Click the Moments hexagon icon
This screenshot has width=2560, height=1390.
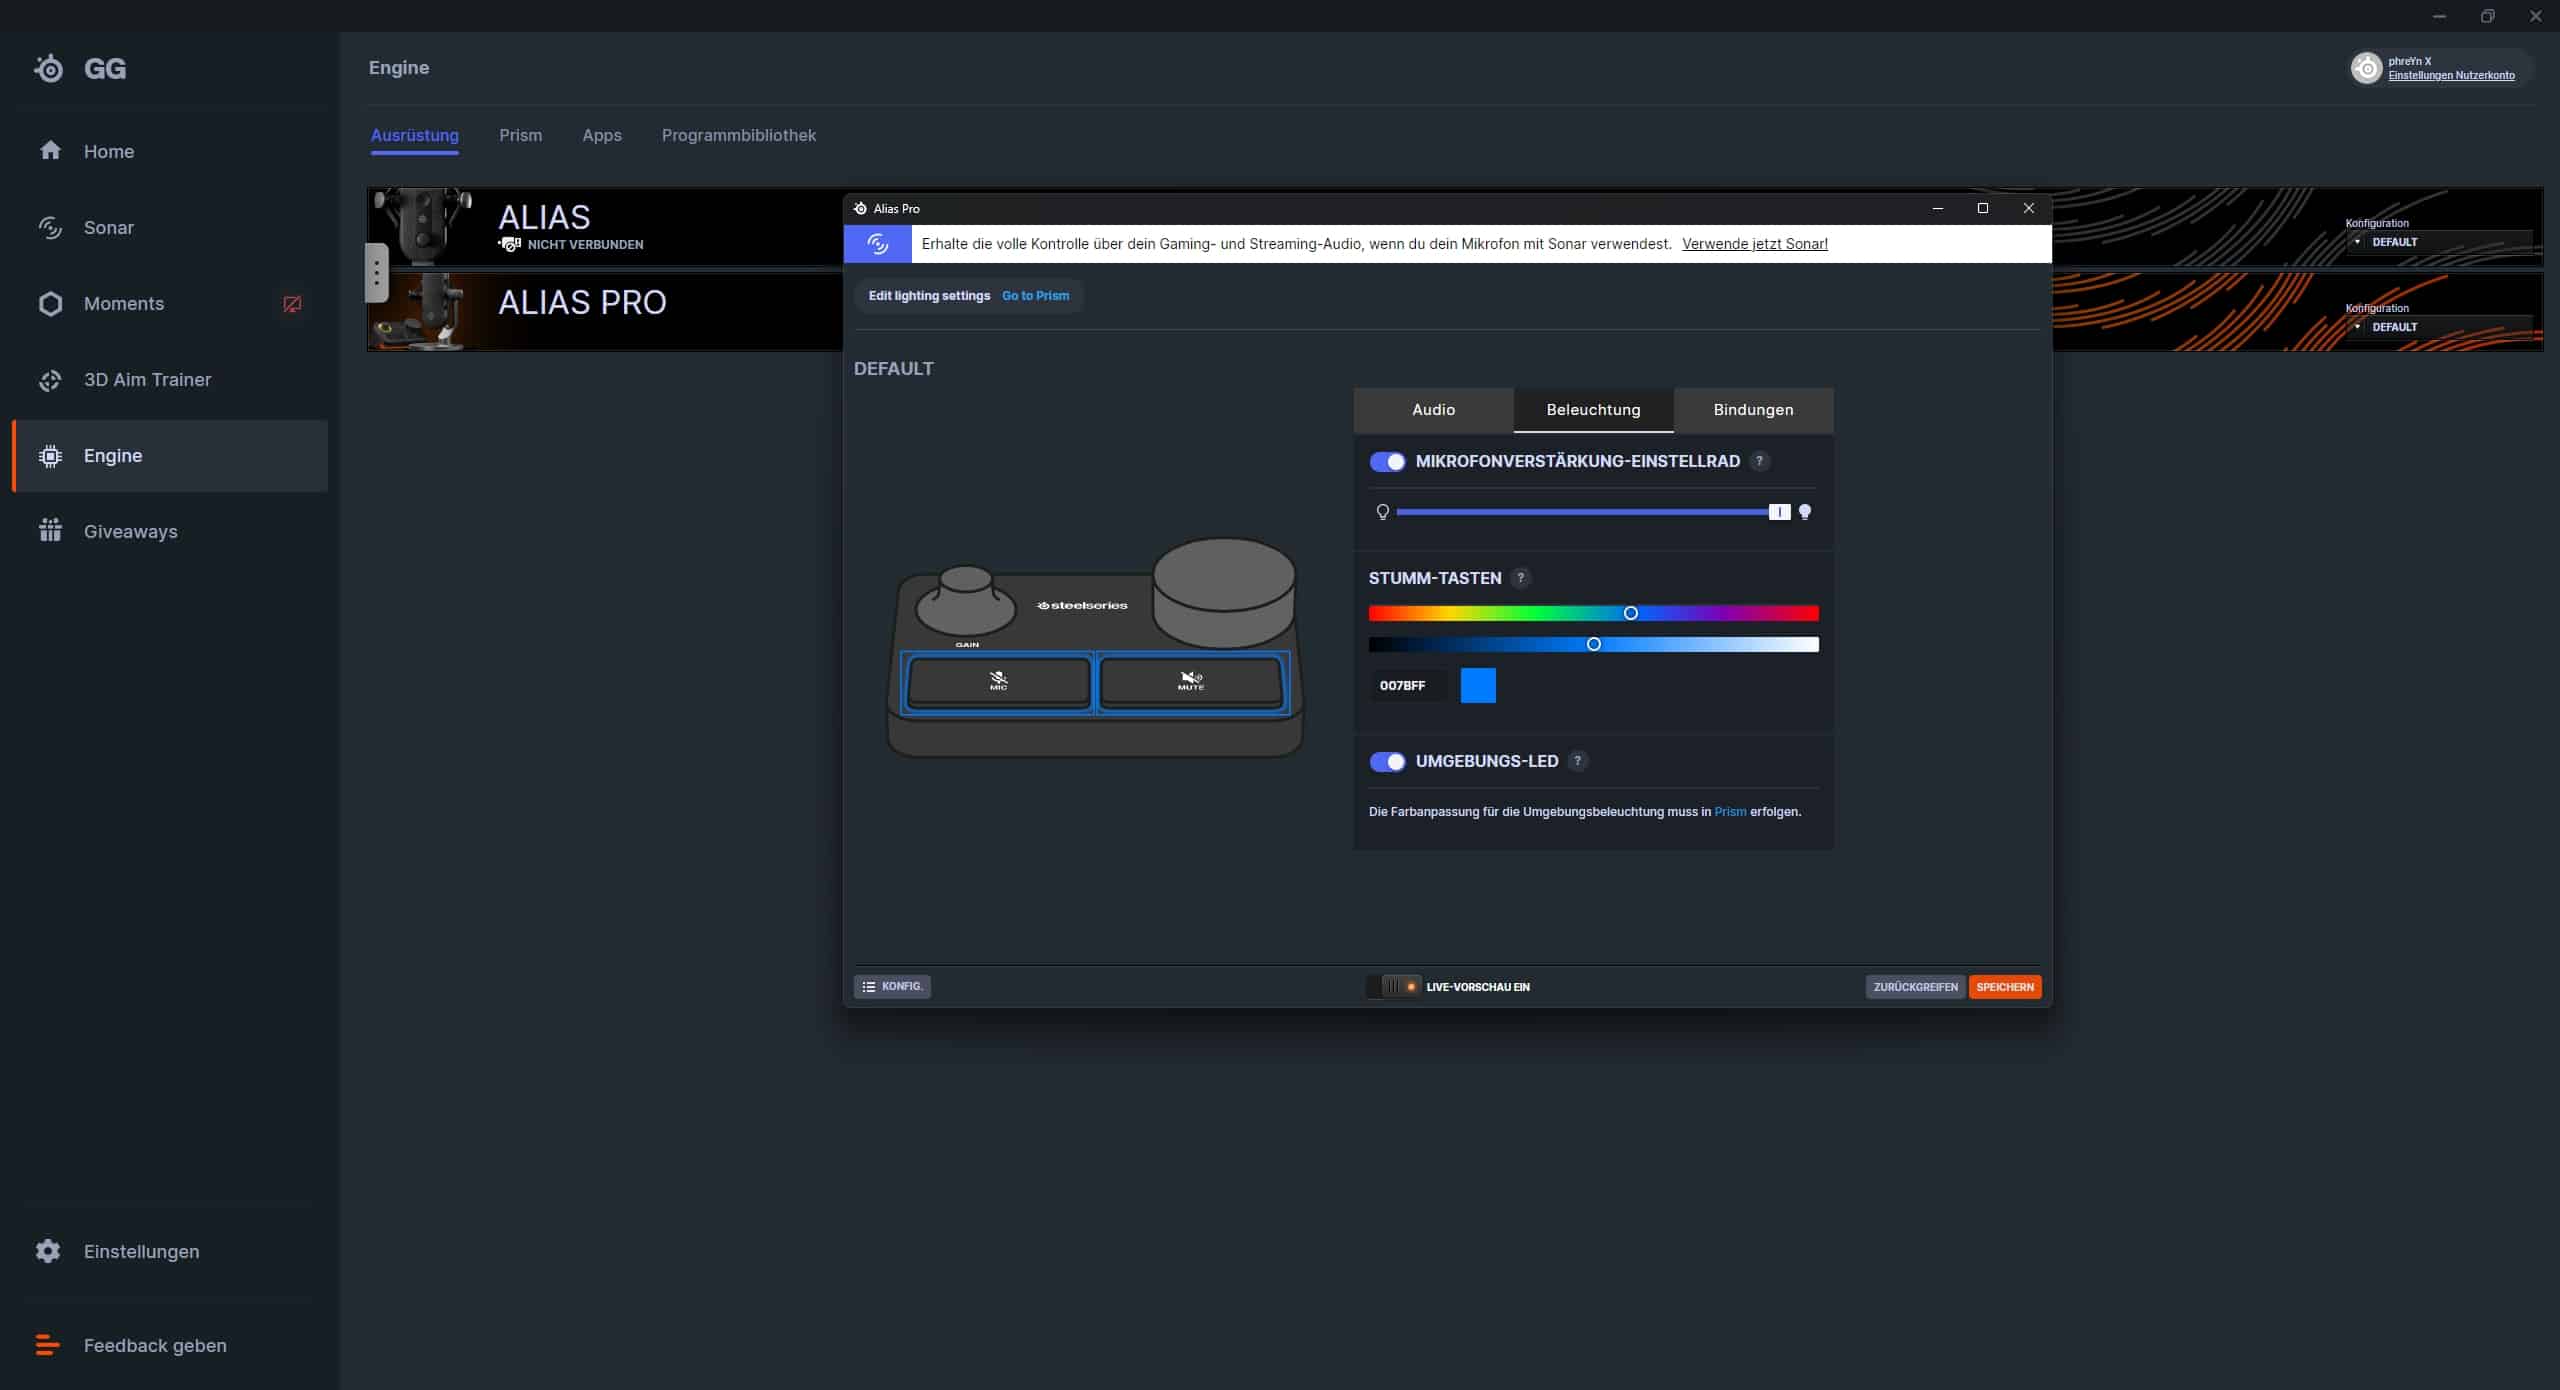[x=50, y=304]
